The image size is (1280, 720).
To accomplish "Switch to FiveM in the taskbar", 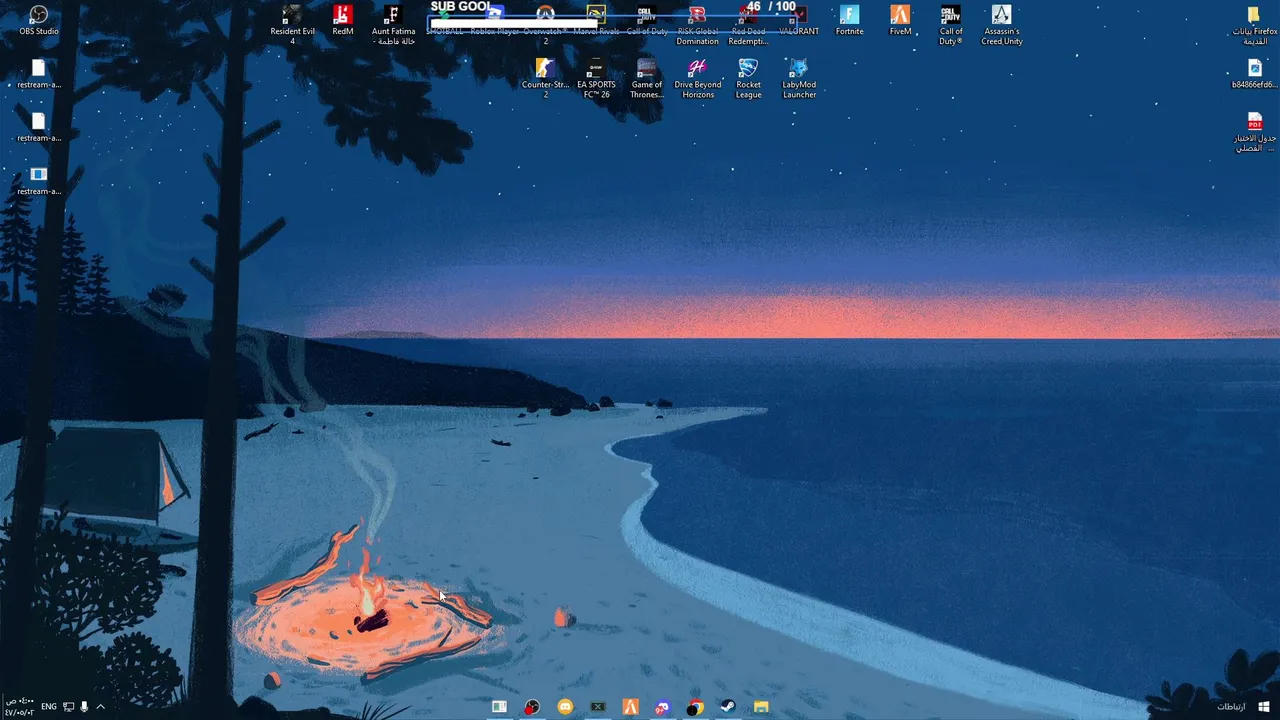I will pos(630,707).
